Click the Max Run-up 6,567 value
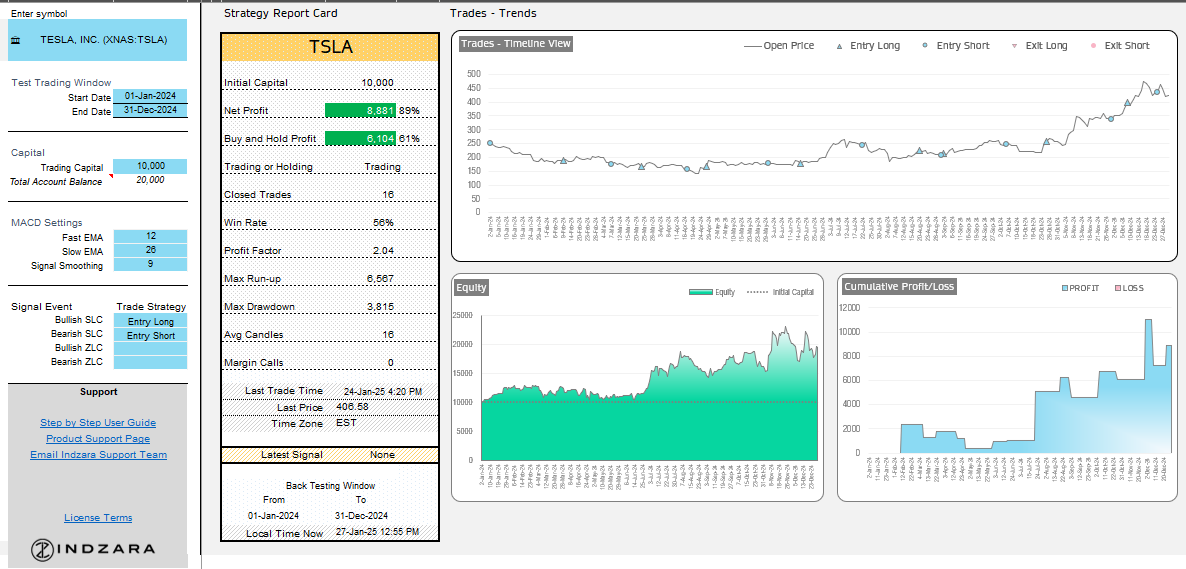Viewport: 1186px width, 569px height. tap(380, 278)
